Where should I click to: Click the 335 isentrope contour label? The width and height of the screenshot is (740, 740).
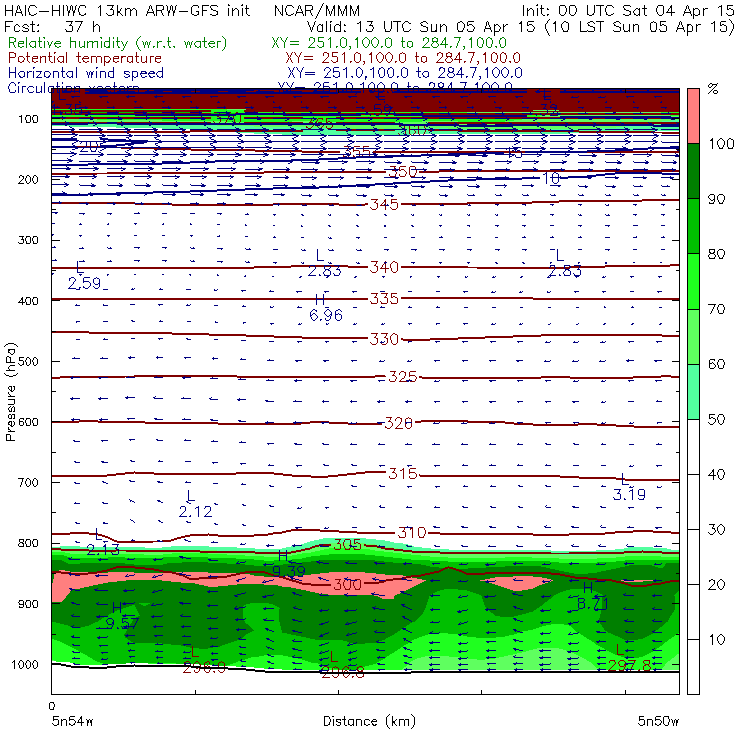click(x=384, y=299)
